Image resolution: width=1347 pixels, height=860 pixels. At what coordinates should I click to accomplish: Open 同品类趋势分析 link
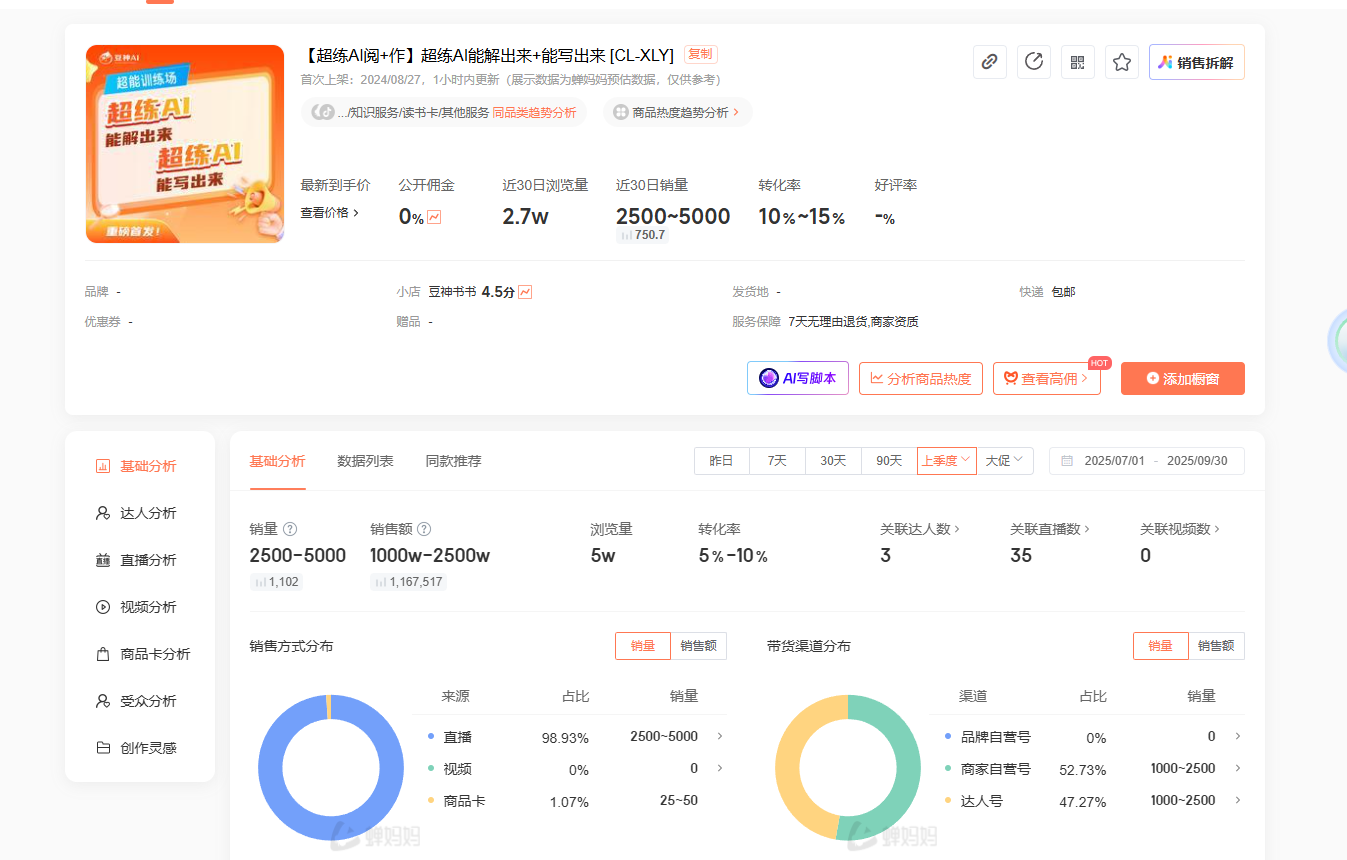pos(535,113)
